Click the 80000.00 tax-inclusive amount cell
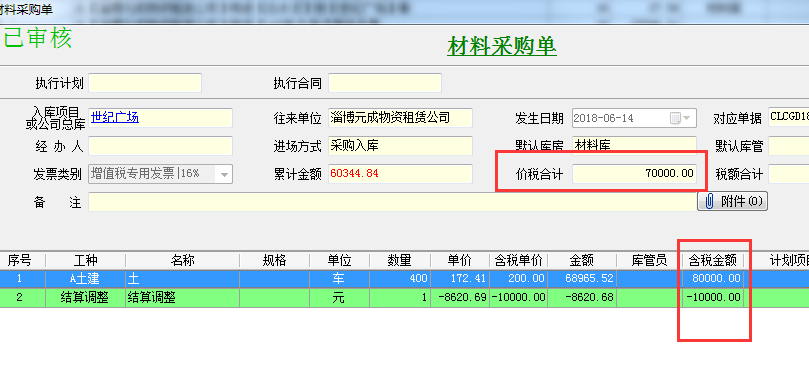Screen dimensions: 809x382 click(x=713, y=279)
